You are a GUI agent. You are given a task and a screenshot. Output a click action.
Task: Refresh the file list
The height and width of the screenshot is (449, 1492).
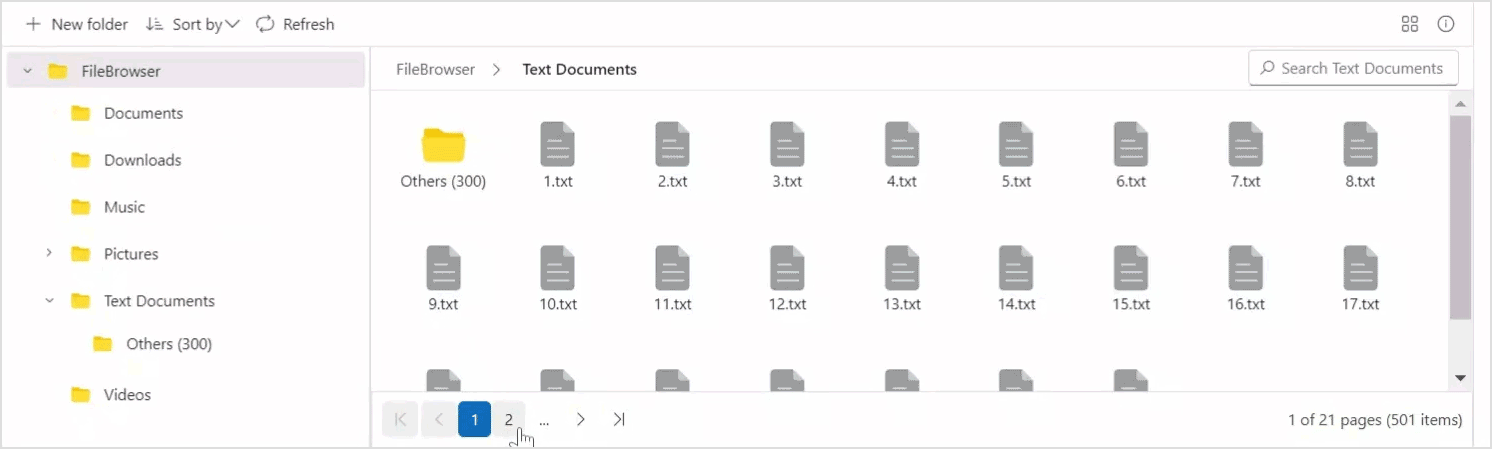[x=295, y=24]
